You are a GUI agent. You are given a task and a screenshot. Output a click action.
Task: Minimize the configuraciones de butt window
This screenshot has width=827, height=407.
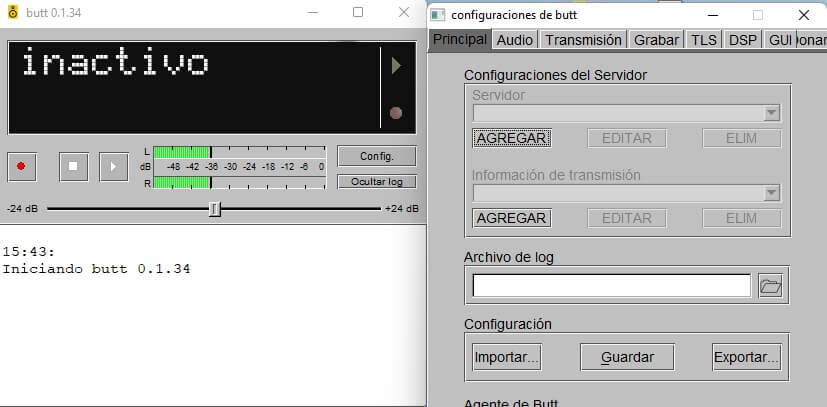[713, 15]
